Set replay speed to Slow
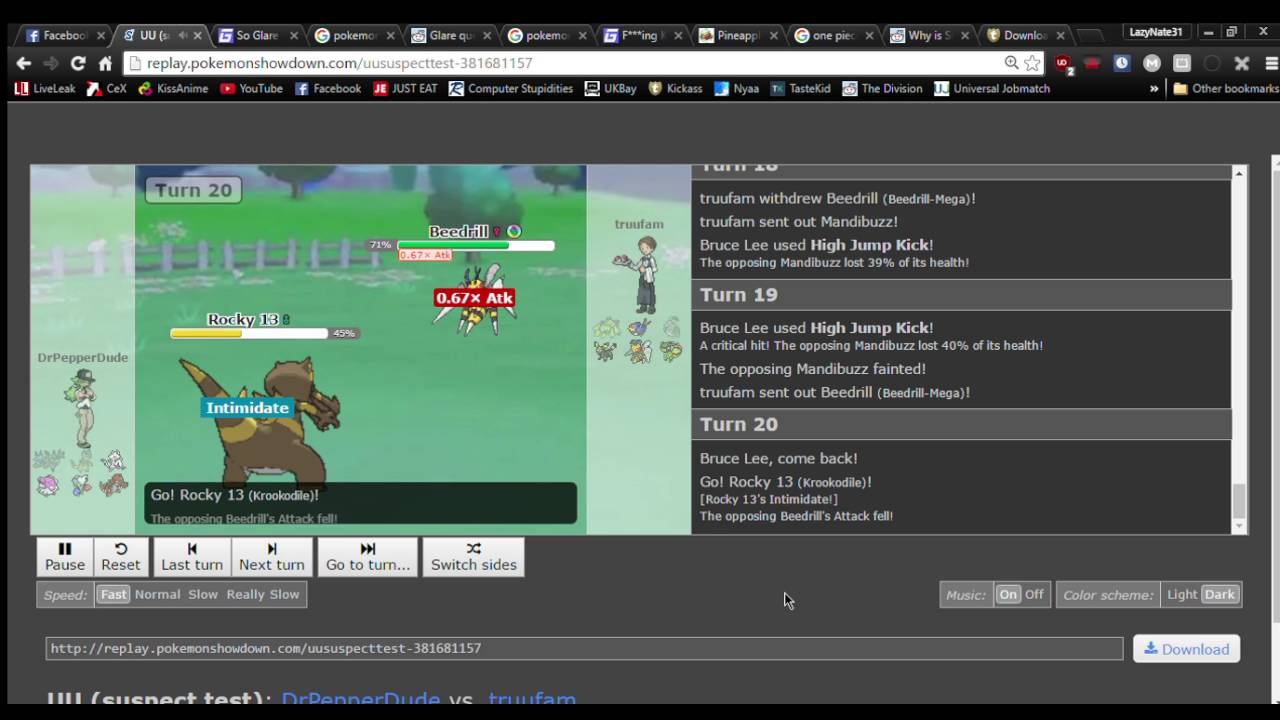Image resolution: width=1280 pixels, height=720 pixels. click(x=203, y=594)
